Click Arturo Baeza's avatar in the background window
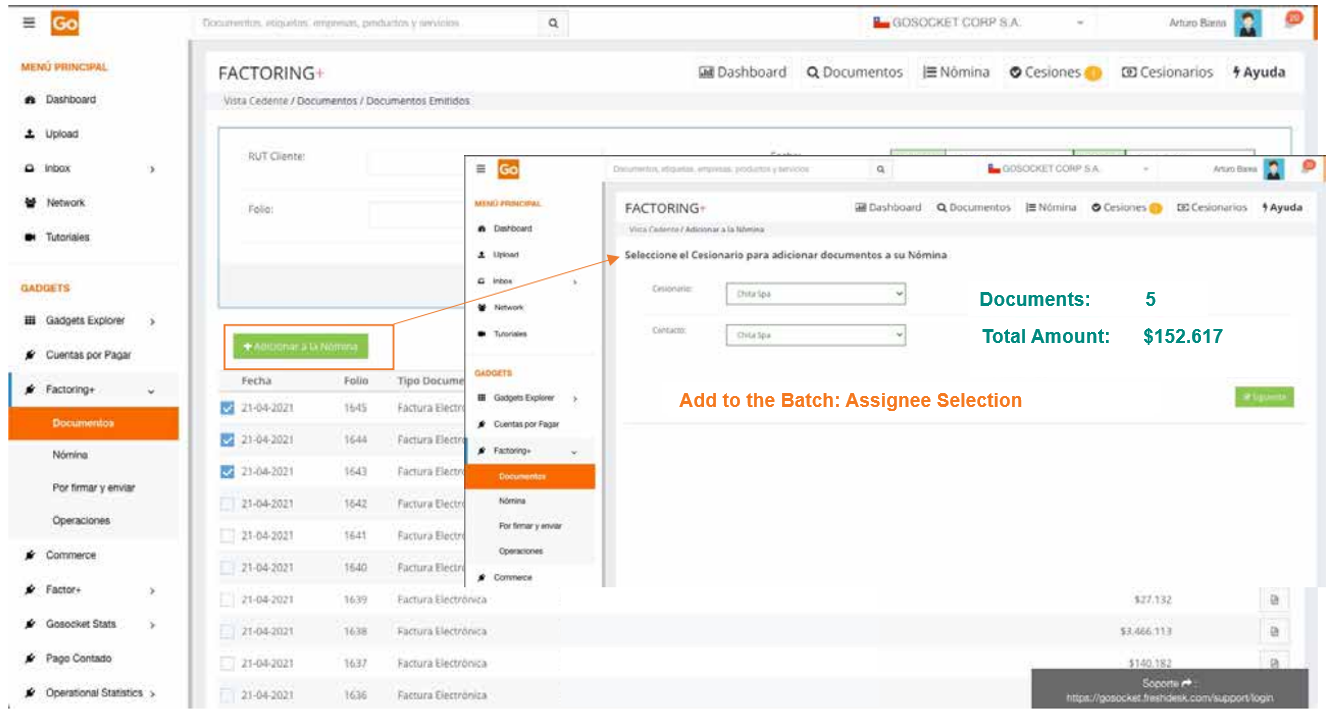1328x719 pixels. click(x=1247, y=23)
